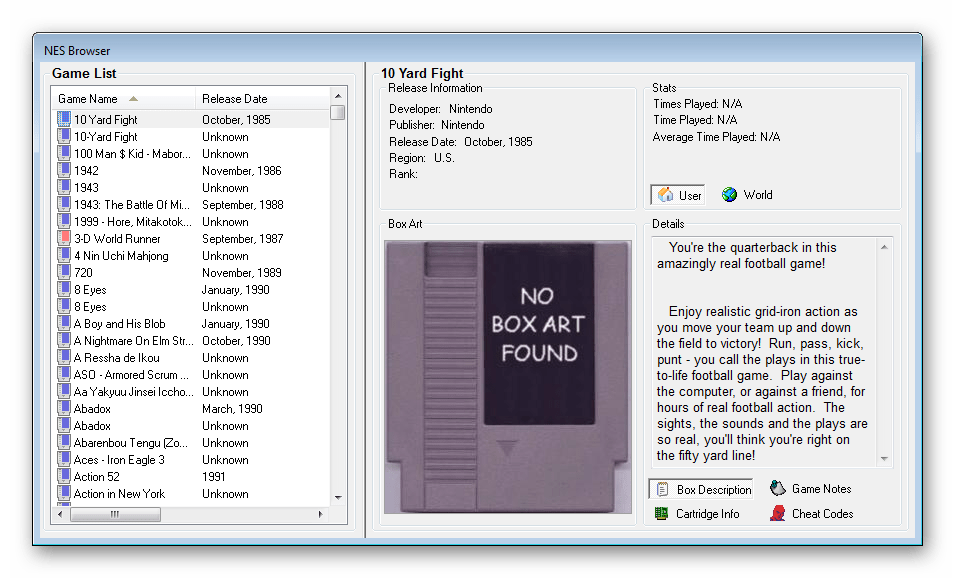Click the cartridge icon beside 1942
The height and width of the screenshot is (578, 955).
pos(64,170)
